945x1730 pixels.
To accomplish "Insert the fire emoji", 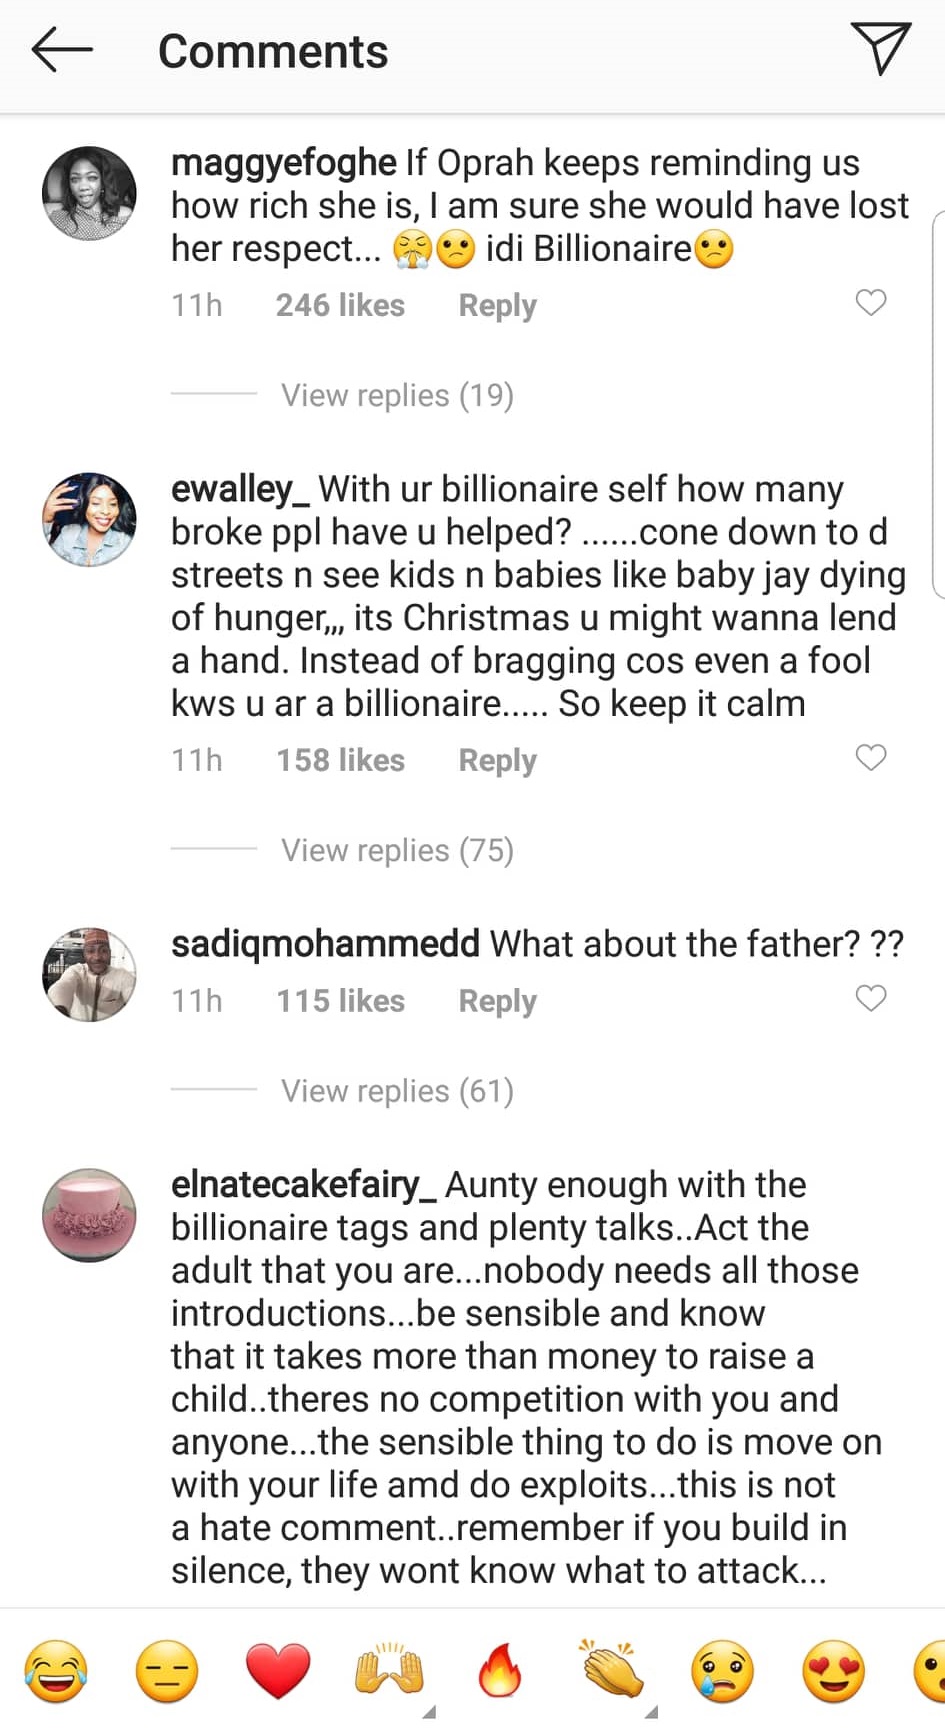I will [500, 1671].
